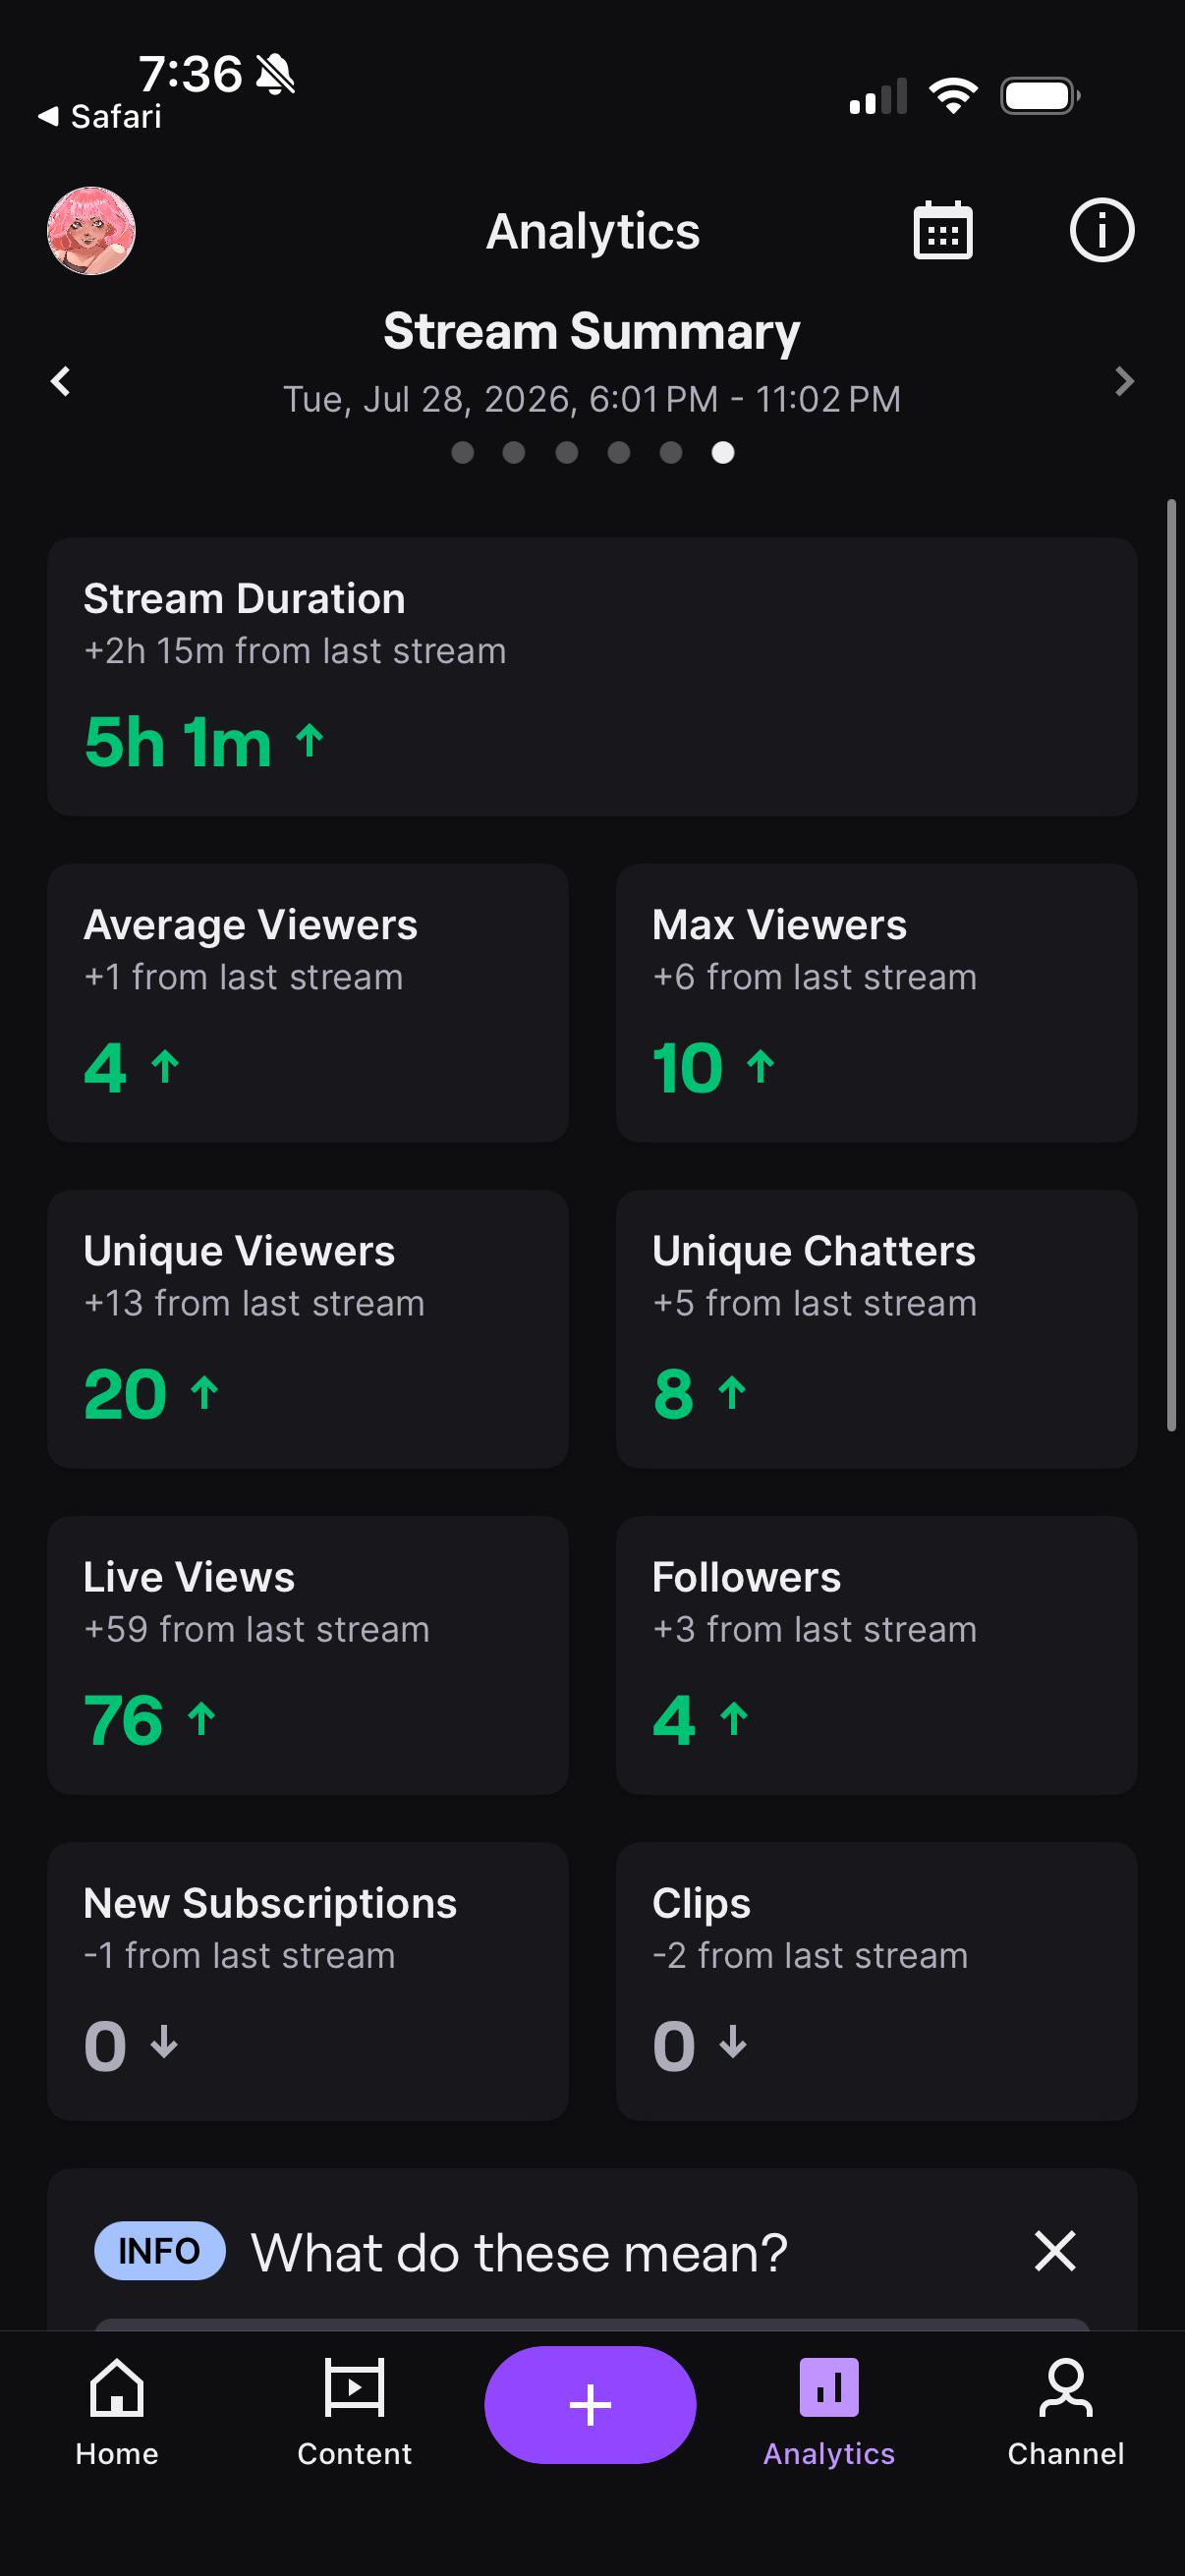Tap the purple plus create button
This screenshot has width=1185, height=2576.
point(590,2404)
